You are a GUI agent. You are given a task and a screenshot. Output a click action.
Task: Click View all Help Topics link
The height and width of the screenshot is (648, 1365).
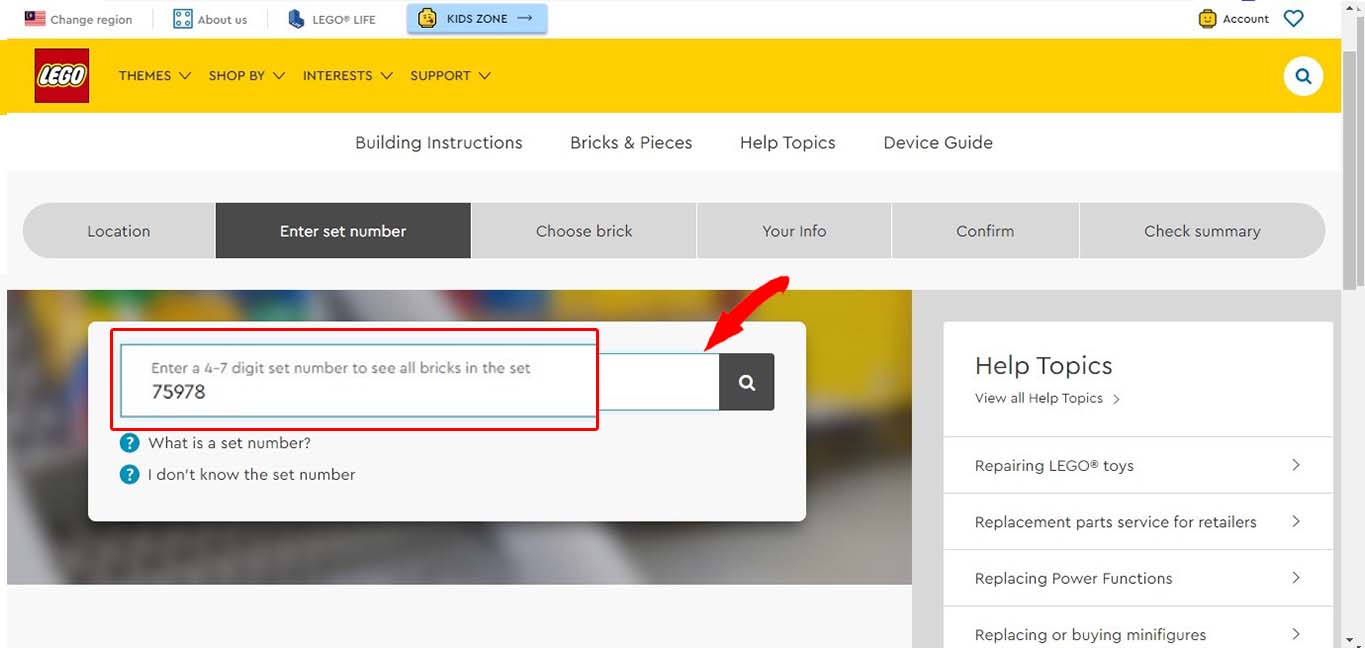click(x=1039, y=398)
